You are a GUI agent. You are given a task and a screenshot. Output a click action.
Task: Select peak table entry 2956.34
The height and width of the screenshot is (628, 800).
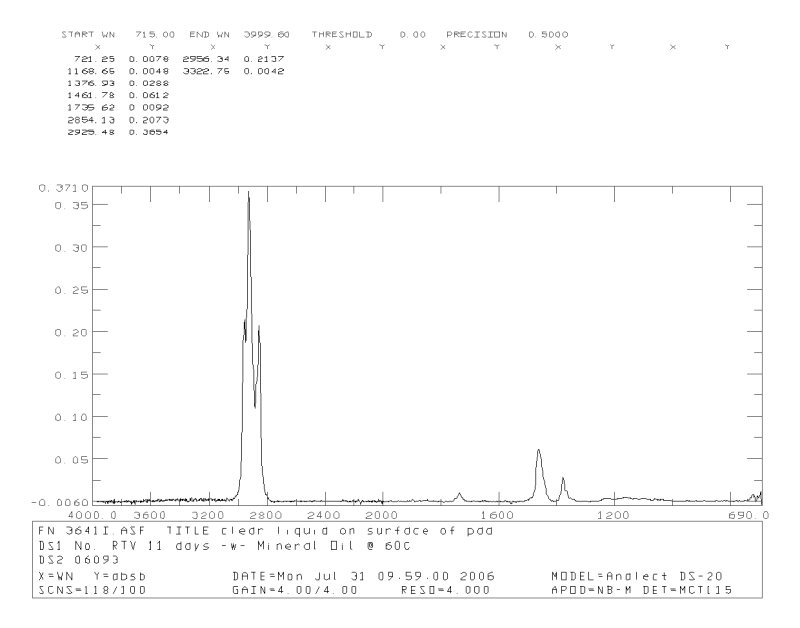[x=206, y=59]
